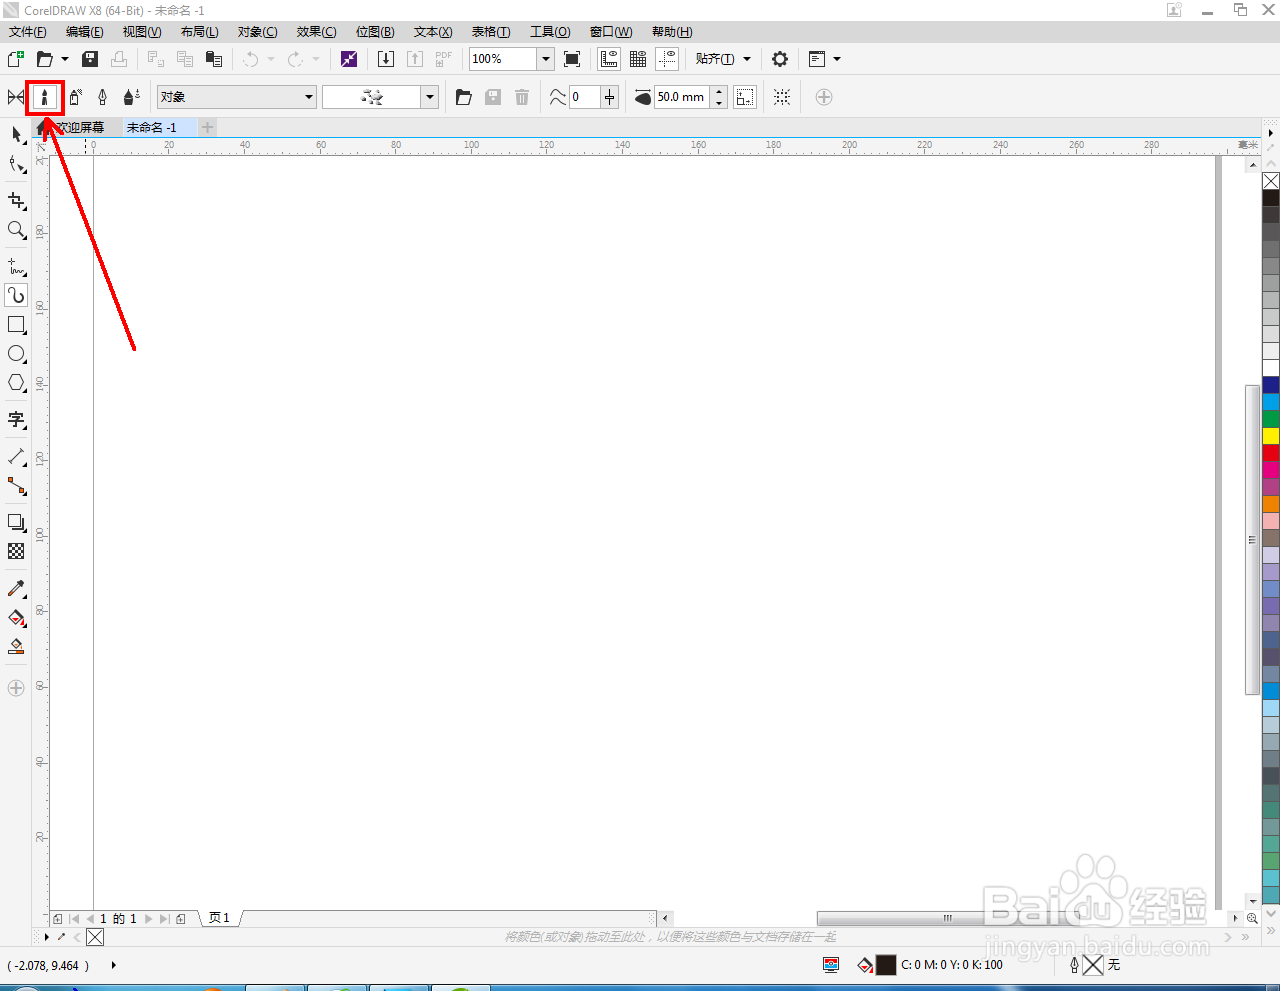
Task: Expand the 对象 category dropdown
Action: coord(237,97)
